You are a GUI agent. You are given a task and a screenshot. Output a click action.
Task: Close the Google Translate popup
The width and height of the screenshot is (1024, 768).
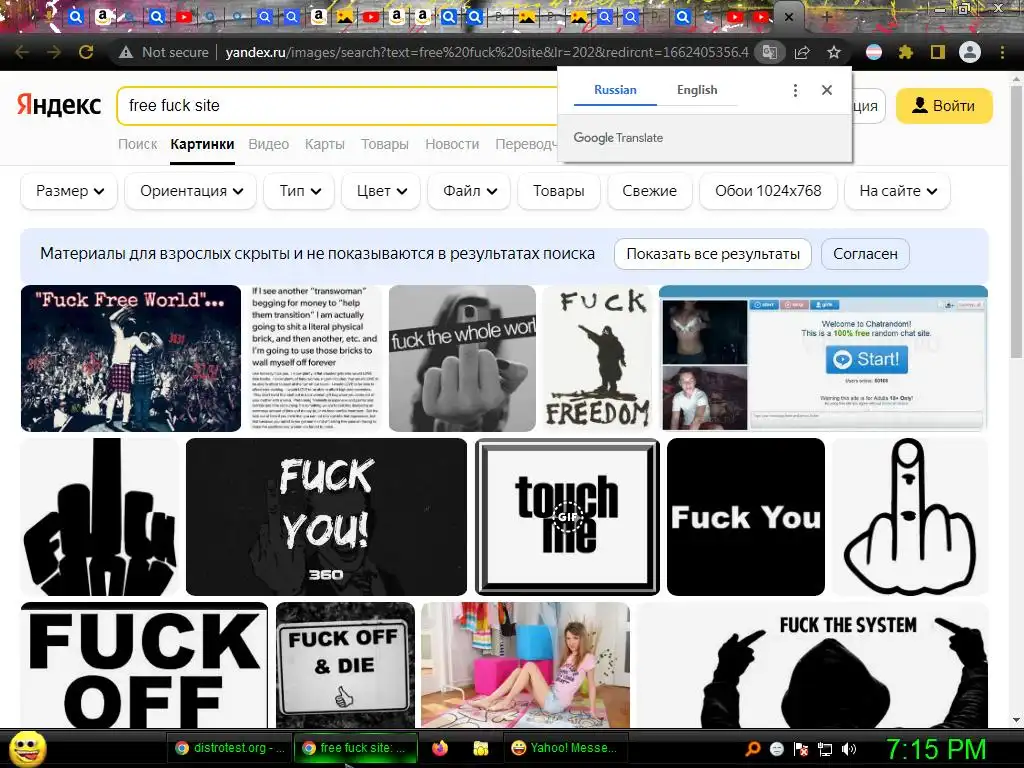[827, 90]
